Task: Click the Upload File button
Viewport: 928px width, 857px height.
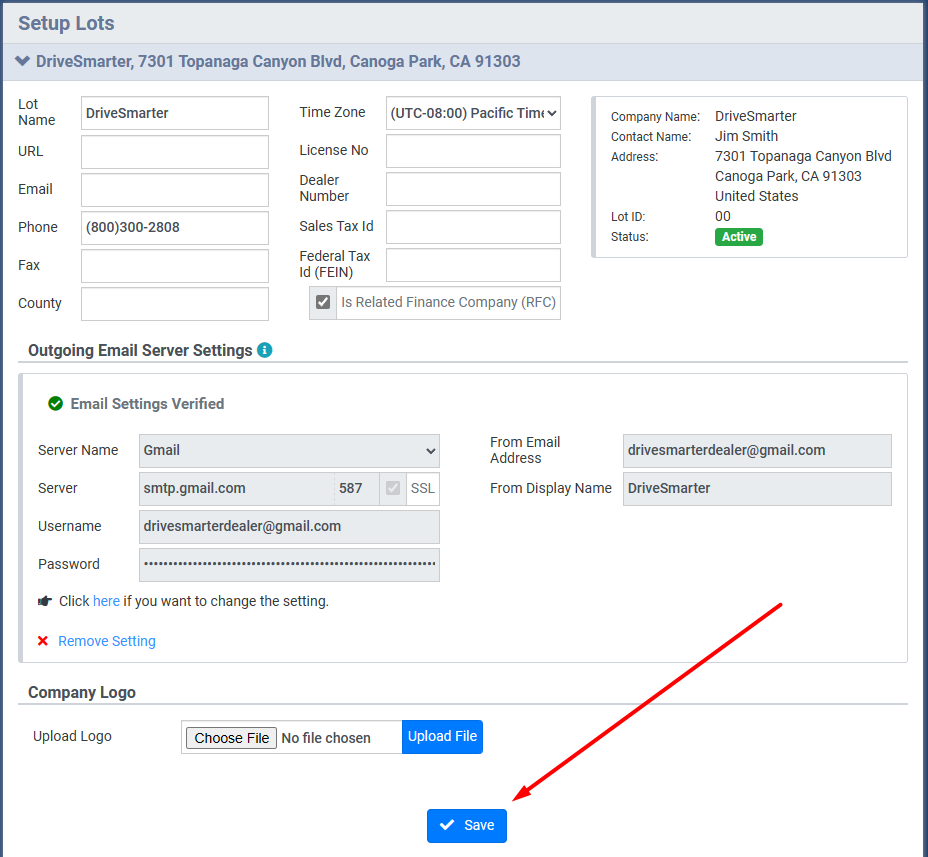Action: (442, 736)
